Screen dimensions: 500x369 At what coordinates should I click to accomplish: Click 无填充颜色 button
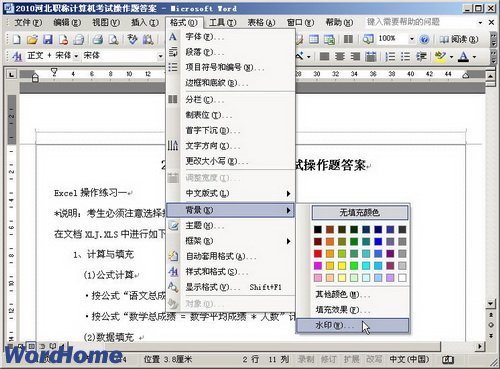pyautogui.click(x=360, y=213)
